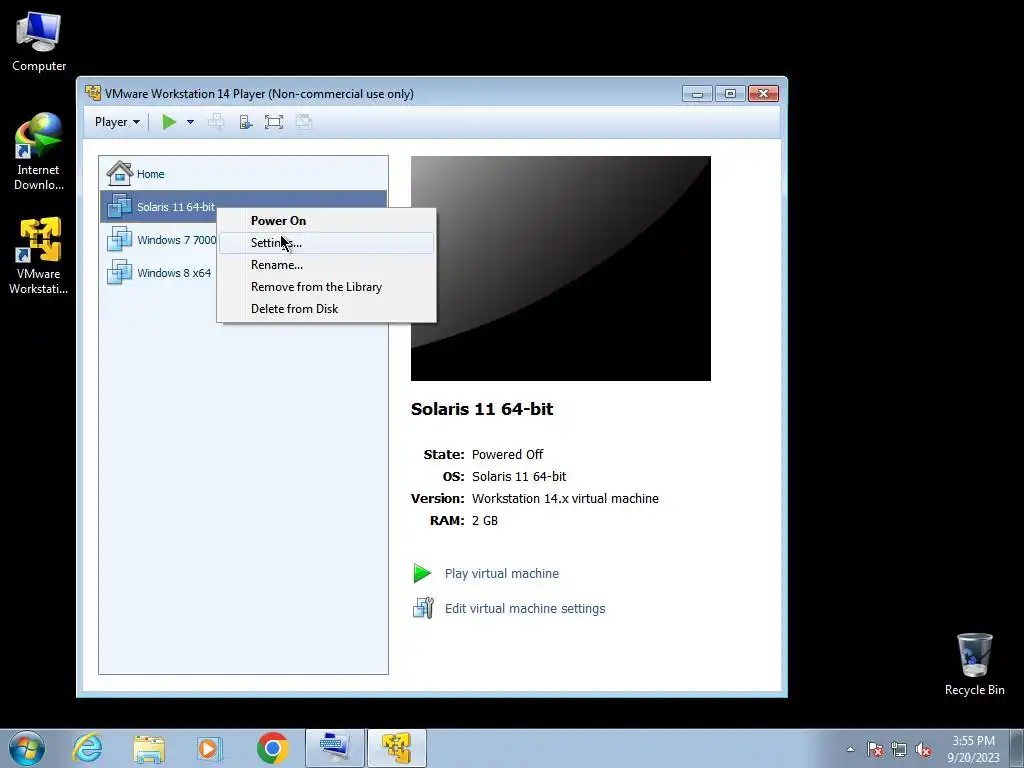Open VMware Workstation desktop shortcut
Image resolution: width=1024 pixels, height=768 pixels.
click(39, 256)
